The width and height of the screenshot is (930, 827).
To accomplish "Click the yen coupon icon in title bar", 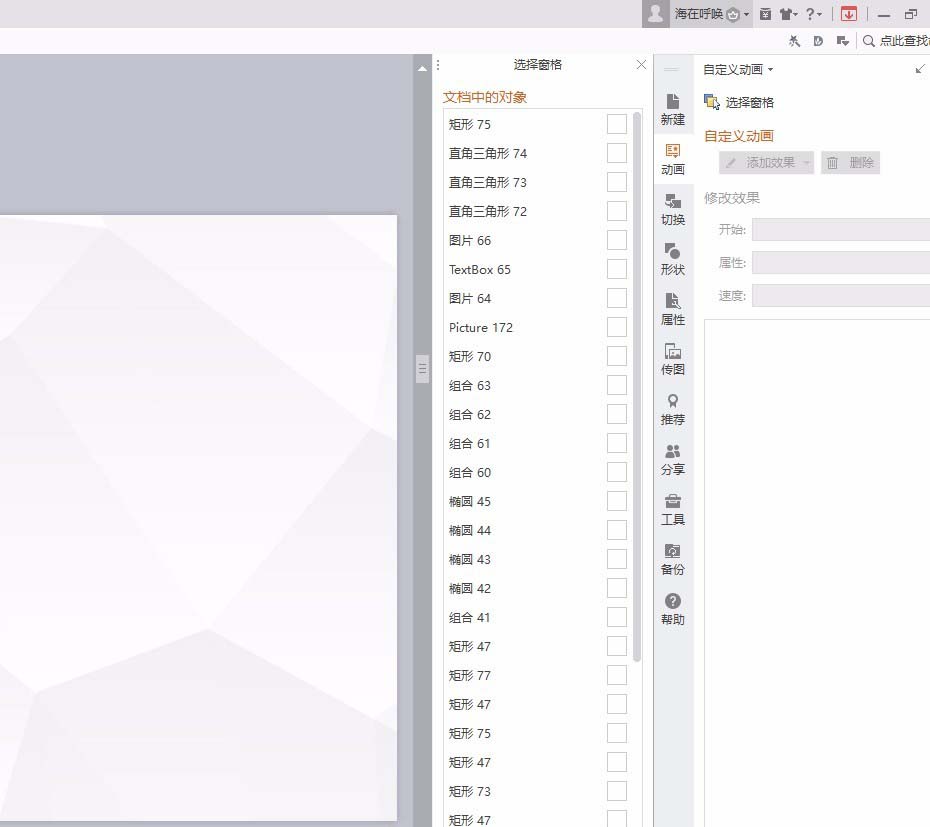I will tap(766, 14).
